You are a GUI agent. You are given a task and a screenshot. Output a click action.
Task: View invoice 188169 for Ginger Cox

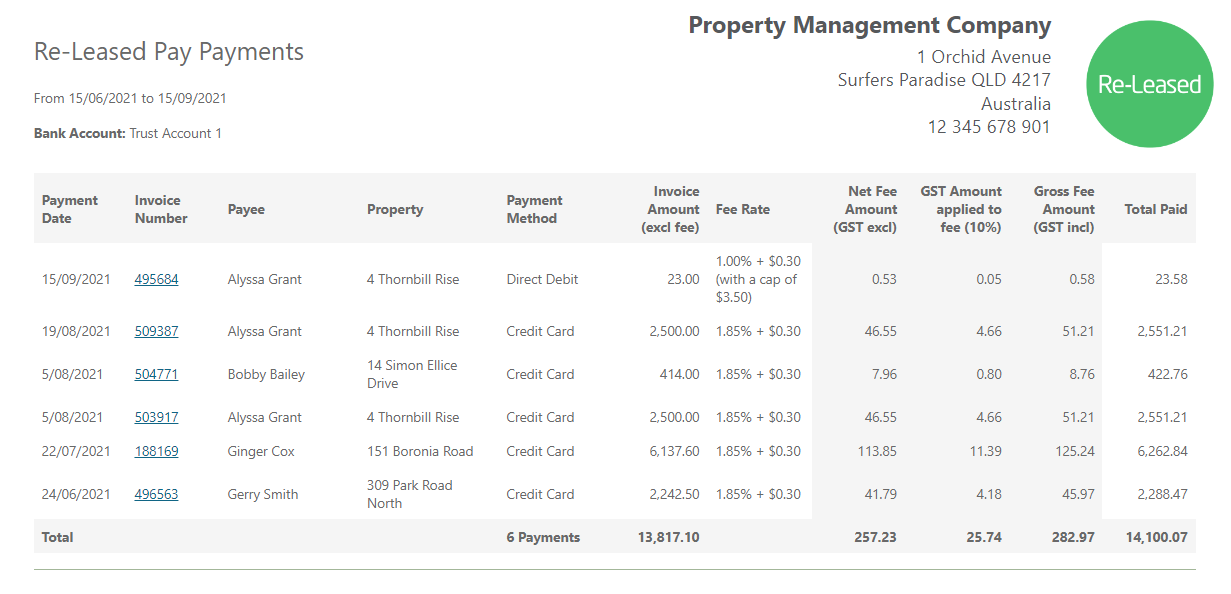(x=156, y=451)
